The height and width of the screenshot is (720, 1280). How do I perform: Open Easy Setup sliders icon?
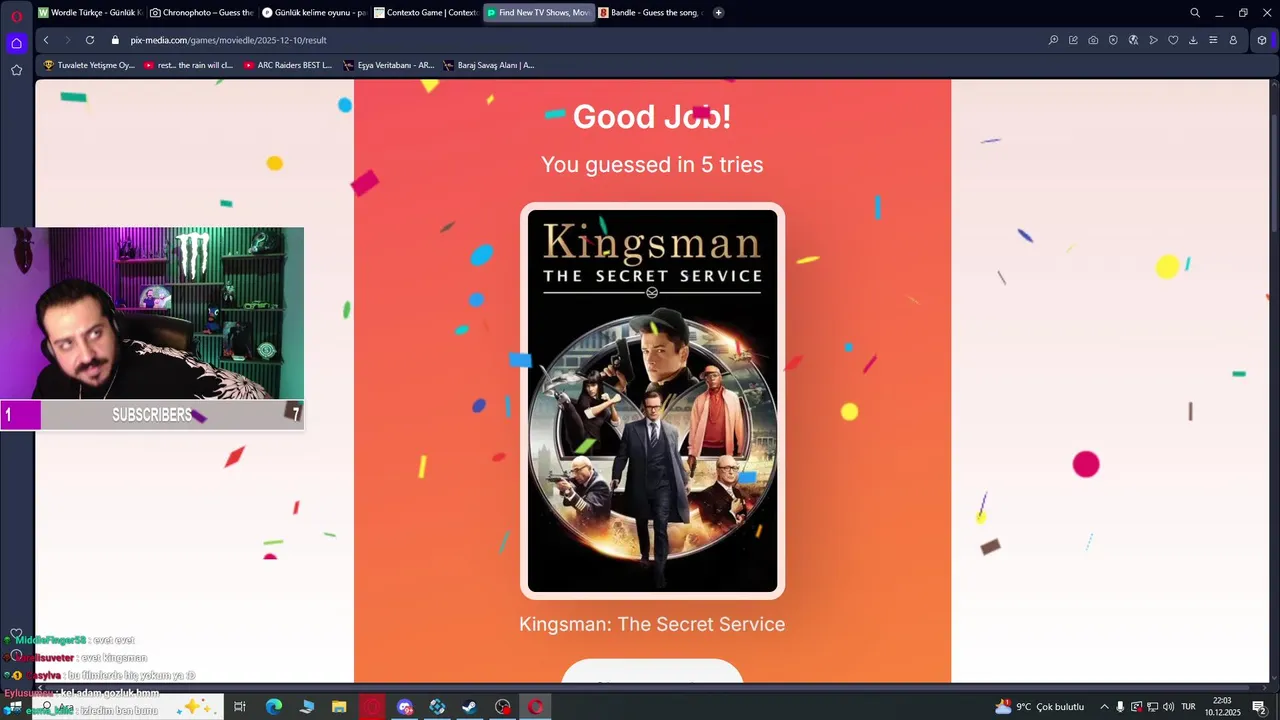[1213, 40]
